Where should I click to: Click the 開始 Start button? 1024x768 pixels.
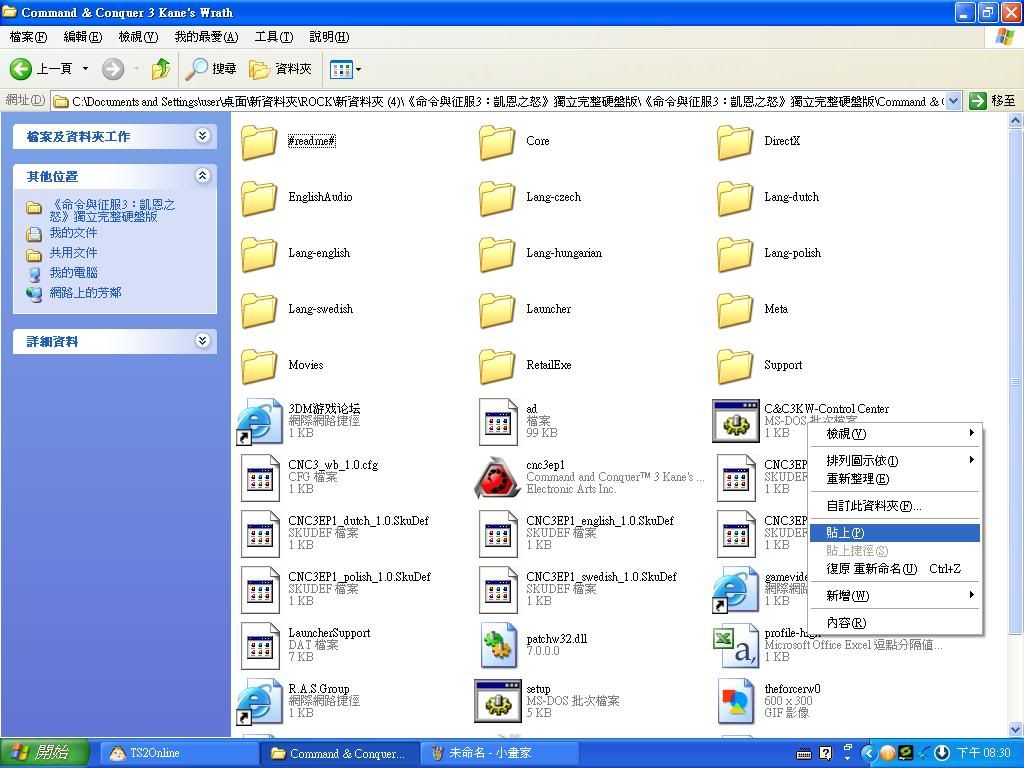[x=40, y=753]
